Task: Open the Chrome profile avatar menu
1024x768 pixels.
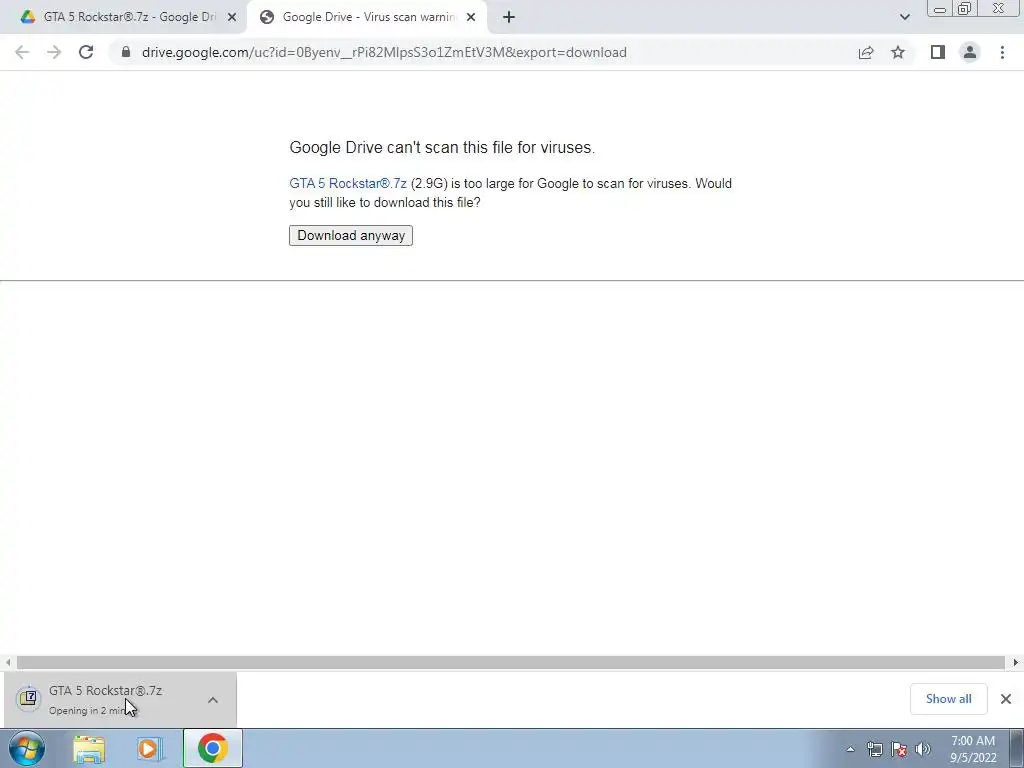Action: 970,52
